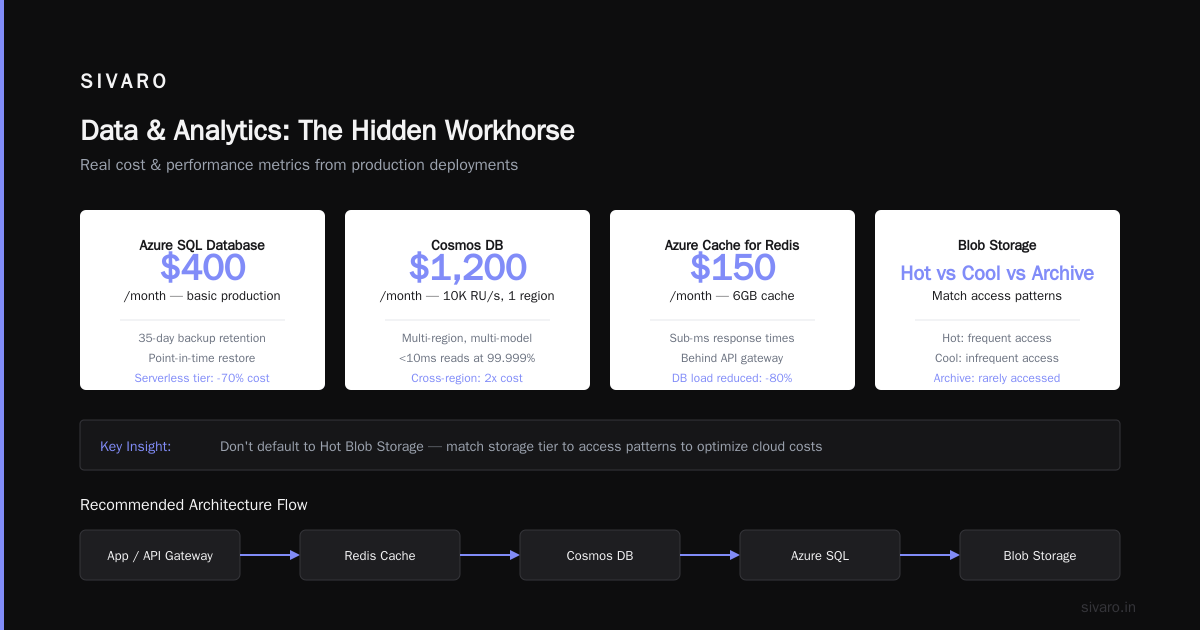Screen dimensions: 1200x630
Task: Select the 'Blob Storage' flow box
Action: (1040, 555)
